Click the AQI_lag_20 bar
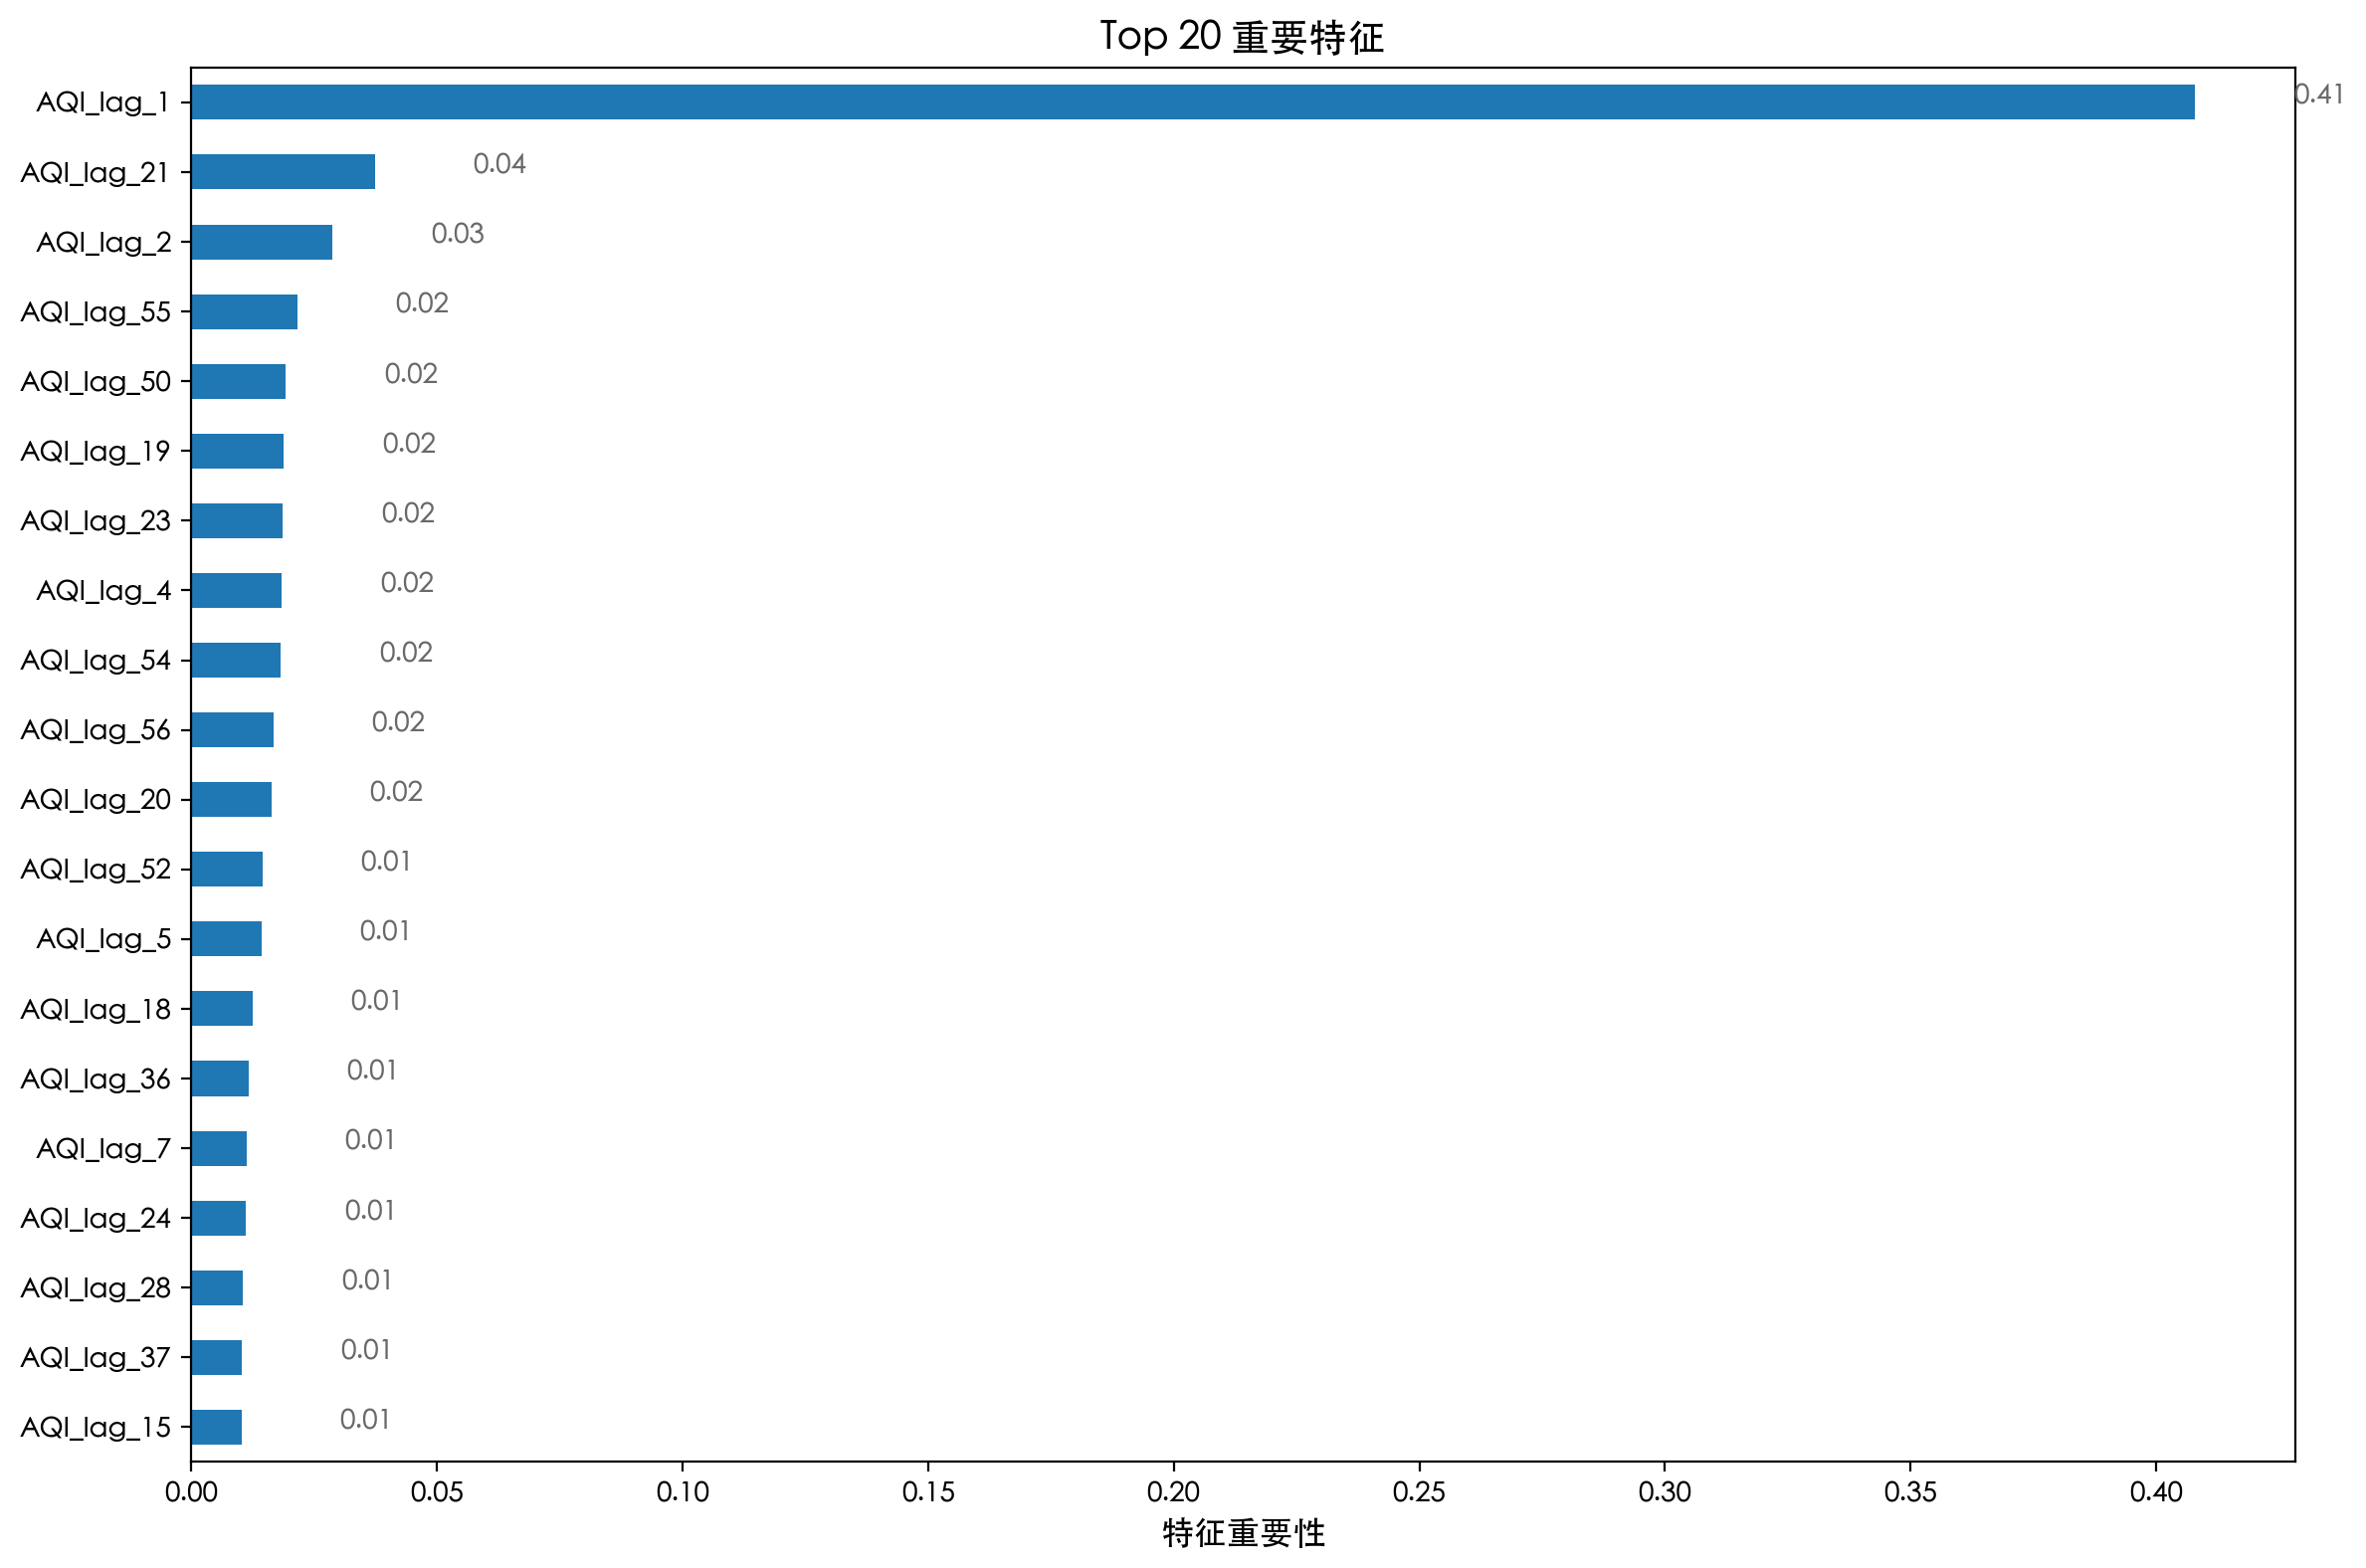This screenshot has width=2366, height=1568. coord(231,800)
